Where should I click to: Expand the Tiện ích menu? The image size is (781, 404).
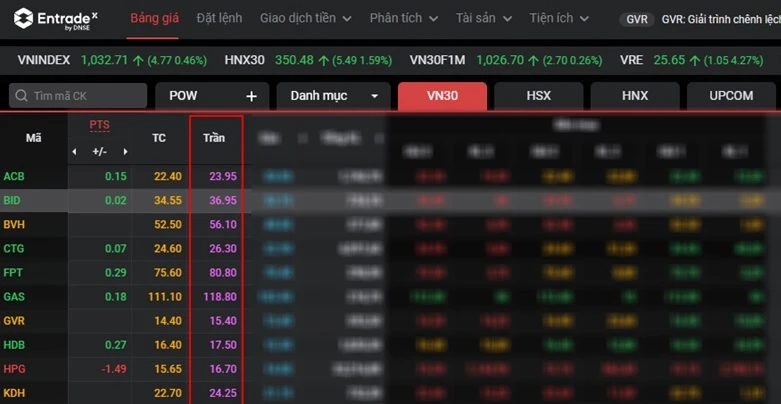(559, 18)
